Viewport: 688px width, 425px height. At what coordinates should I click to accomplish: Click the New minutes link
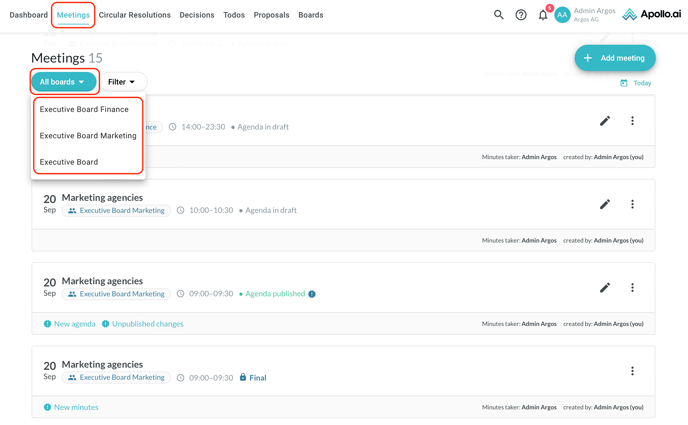76,407
